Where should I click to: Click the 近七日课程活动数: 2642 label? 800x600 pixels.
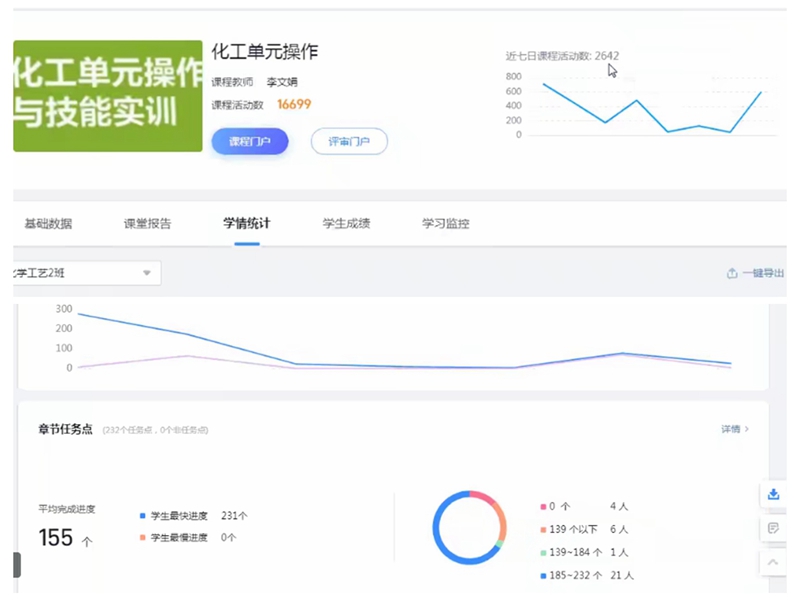click(x=562, y=56)
